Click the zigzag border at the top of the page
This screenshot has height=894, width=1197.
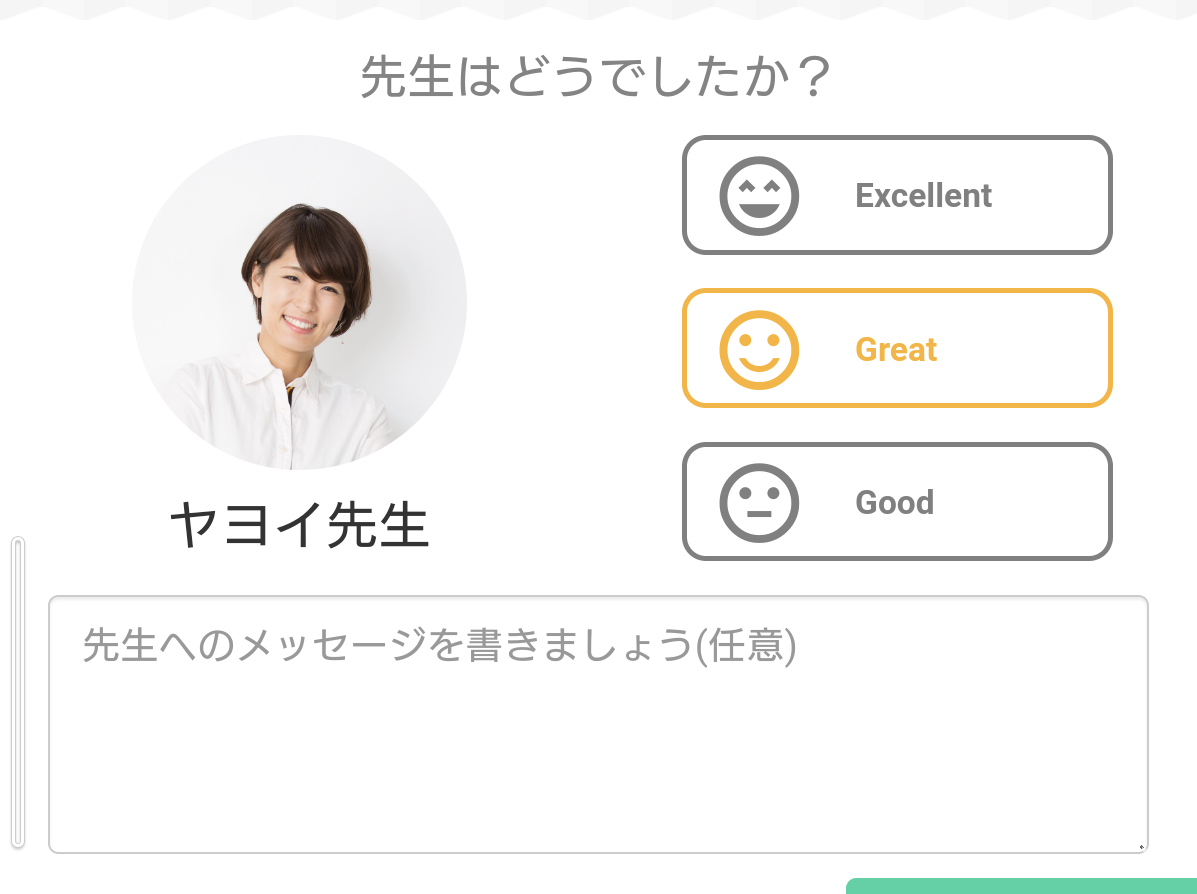[598, 9]
